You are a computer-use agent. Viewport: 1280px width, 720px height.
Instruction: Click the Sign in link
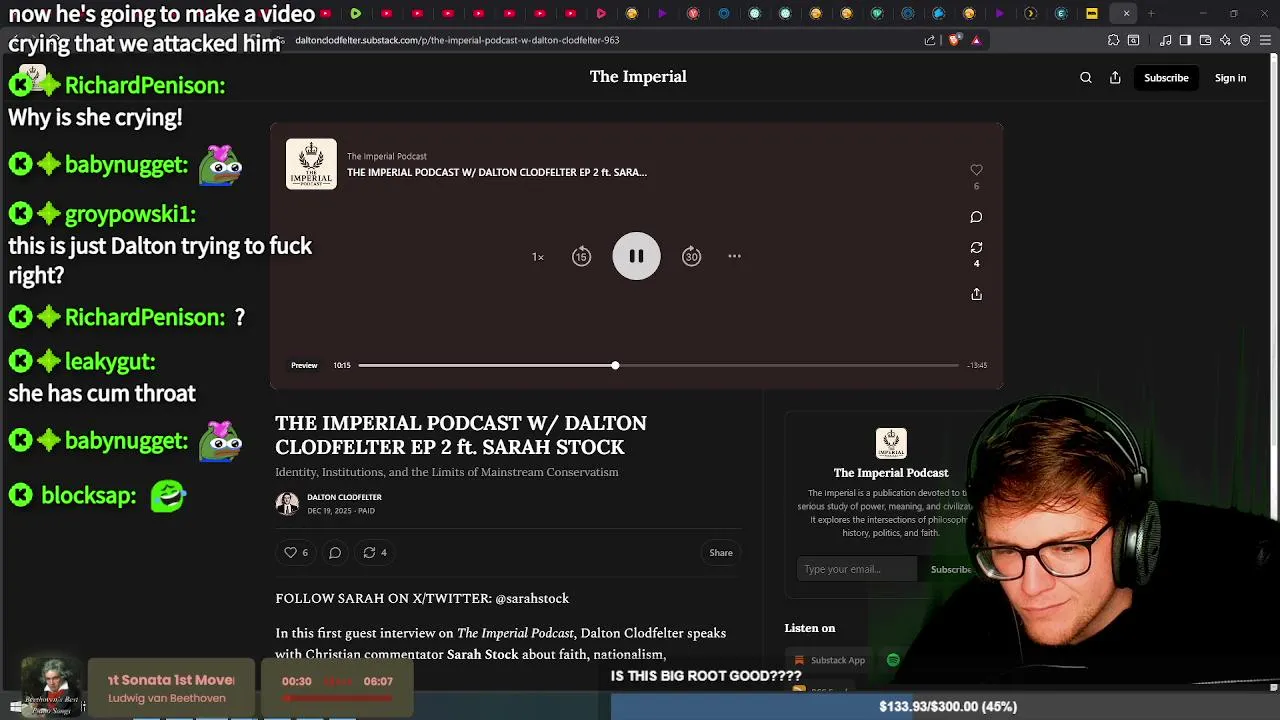click(1230, 78)
